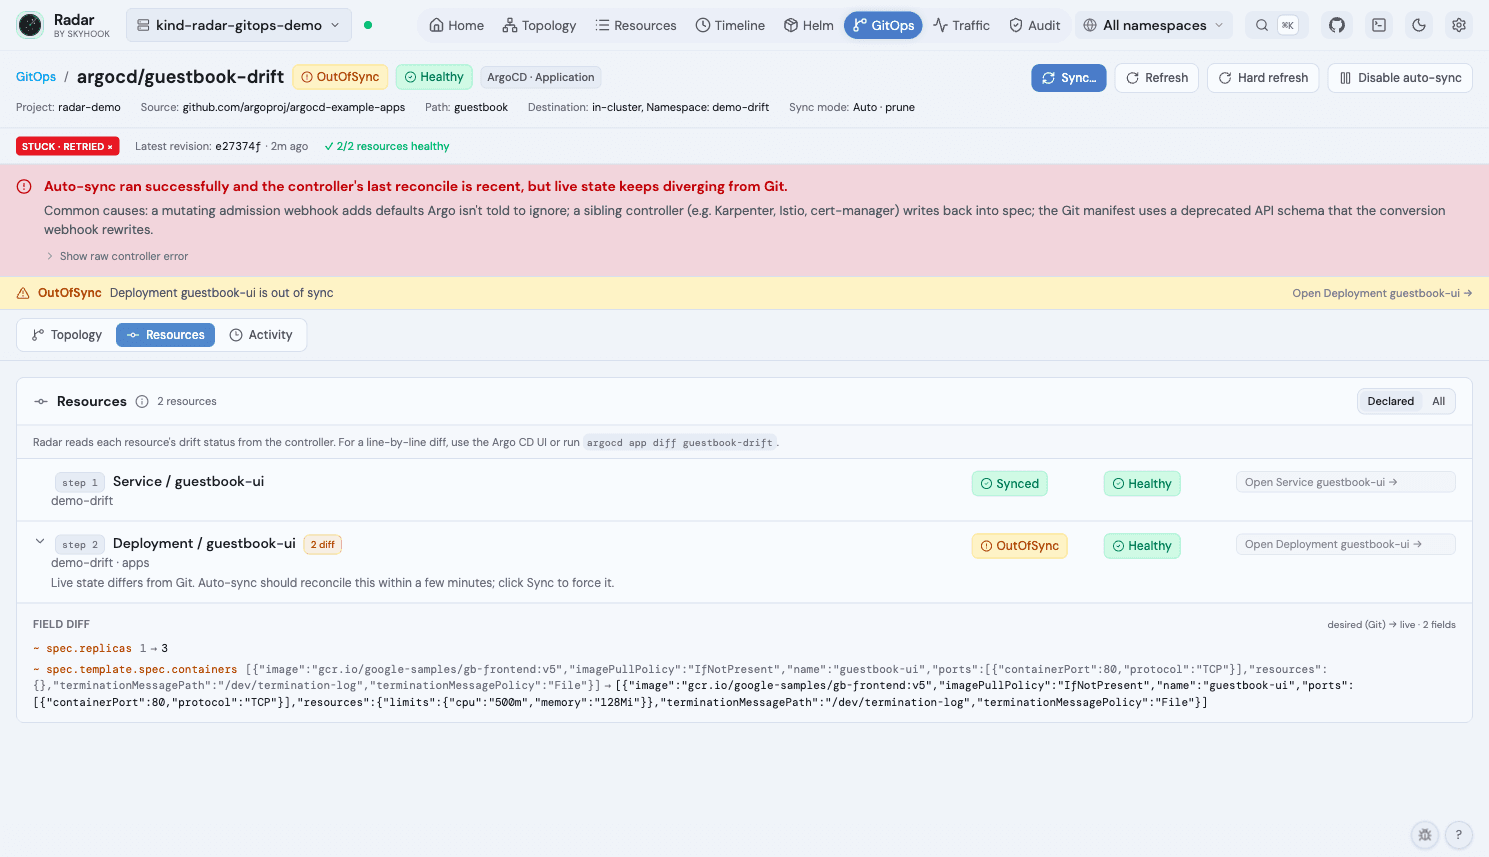Click the revision e27374f text
The height and width of the screenshot is (857, 1489).
click(x=238, y=146)
